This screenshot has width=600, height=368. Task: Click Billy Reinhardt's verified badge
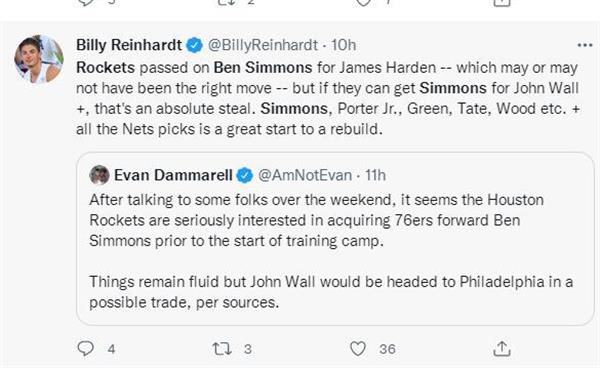click(x=194, y=46)
